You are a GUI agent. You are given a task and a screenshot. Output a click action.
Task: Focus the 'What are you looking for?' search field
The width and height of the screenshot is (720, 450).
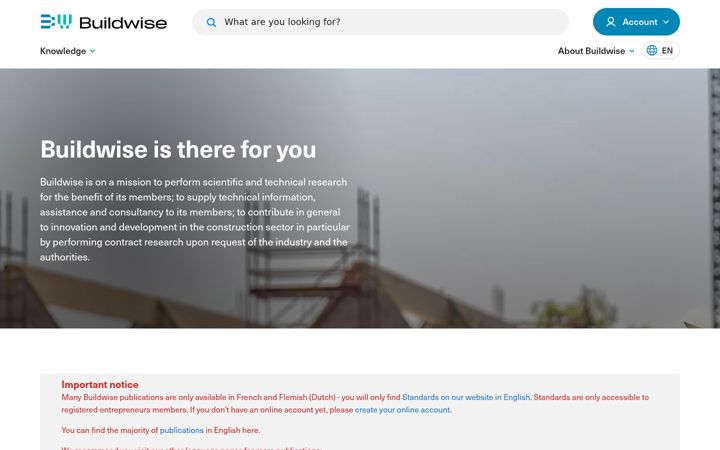pos(380,22)
